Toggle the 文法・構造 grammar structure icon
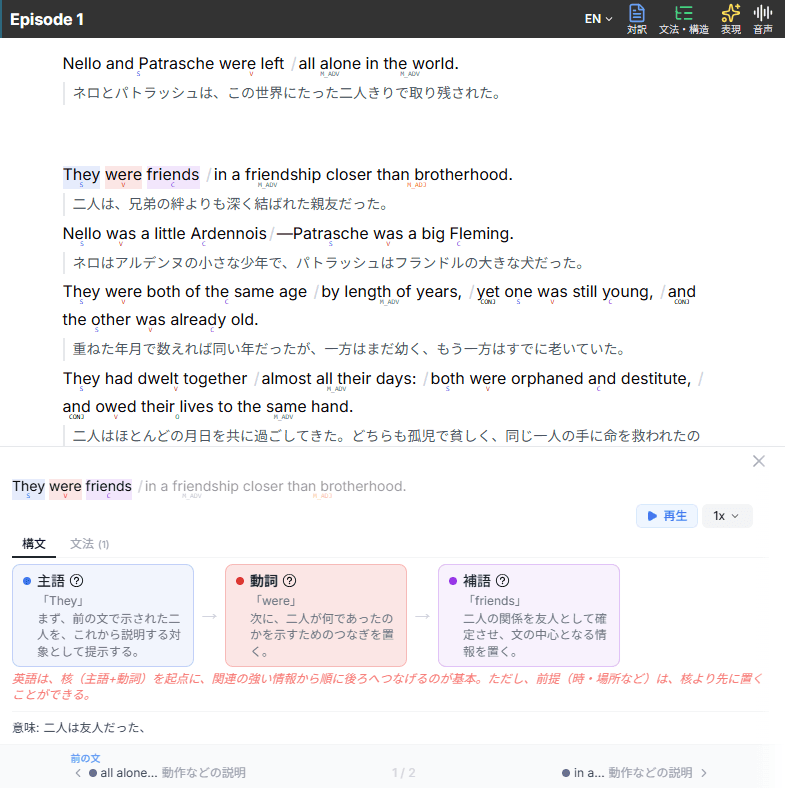Image resolution: width=785 pixels, height=788 pixels. (x=683, y=19)
